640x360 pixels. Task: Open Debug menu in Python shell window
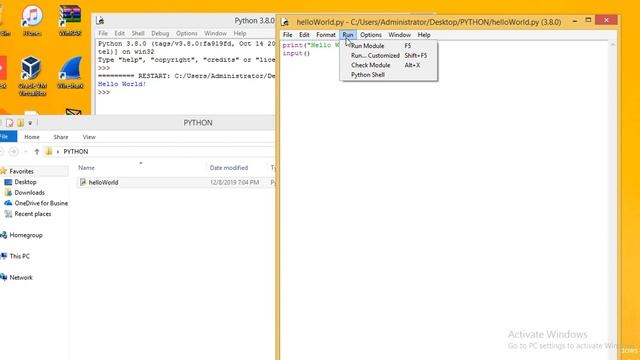(x=160, y=33)
